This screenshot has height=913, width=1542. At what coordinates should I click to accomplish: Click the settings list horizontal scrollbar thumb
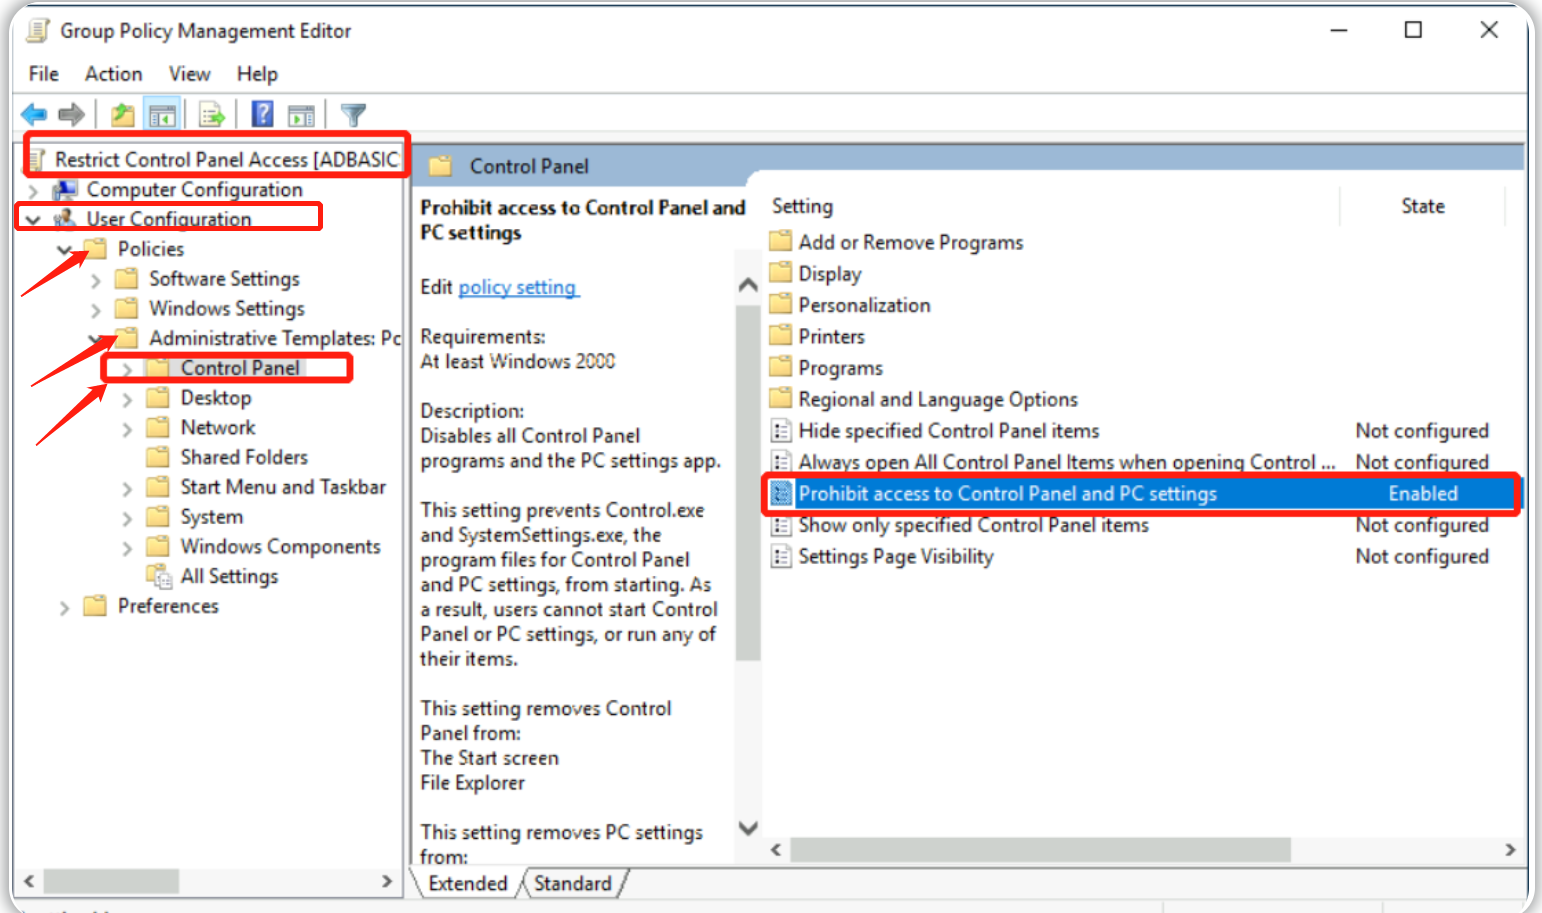coord(1040,850)
